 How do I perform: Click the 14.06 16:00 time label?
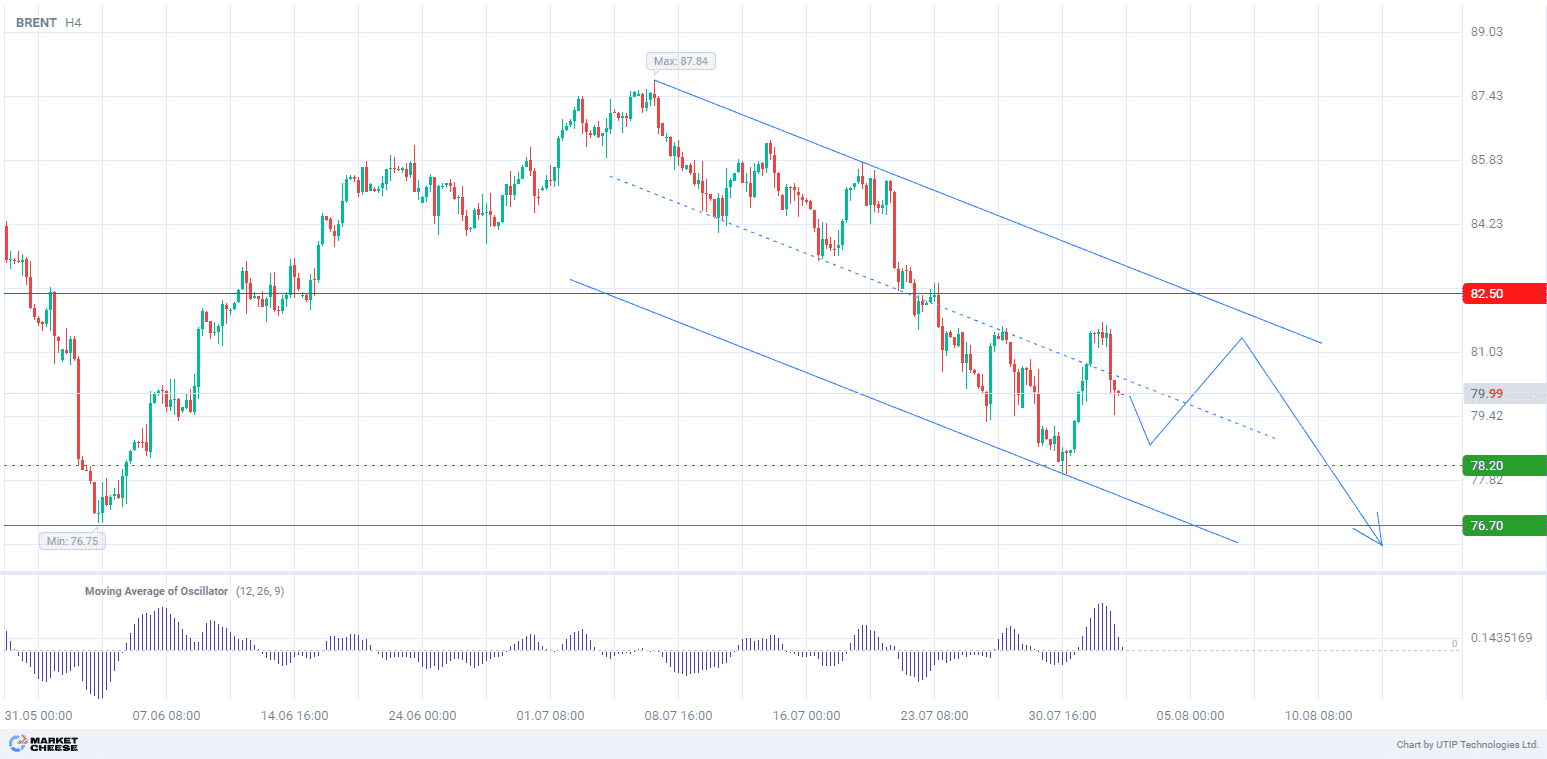[294, 716]
